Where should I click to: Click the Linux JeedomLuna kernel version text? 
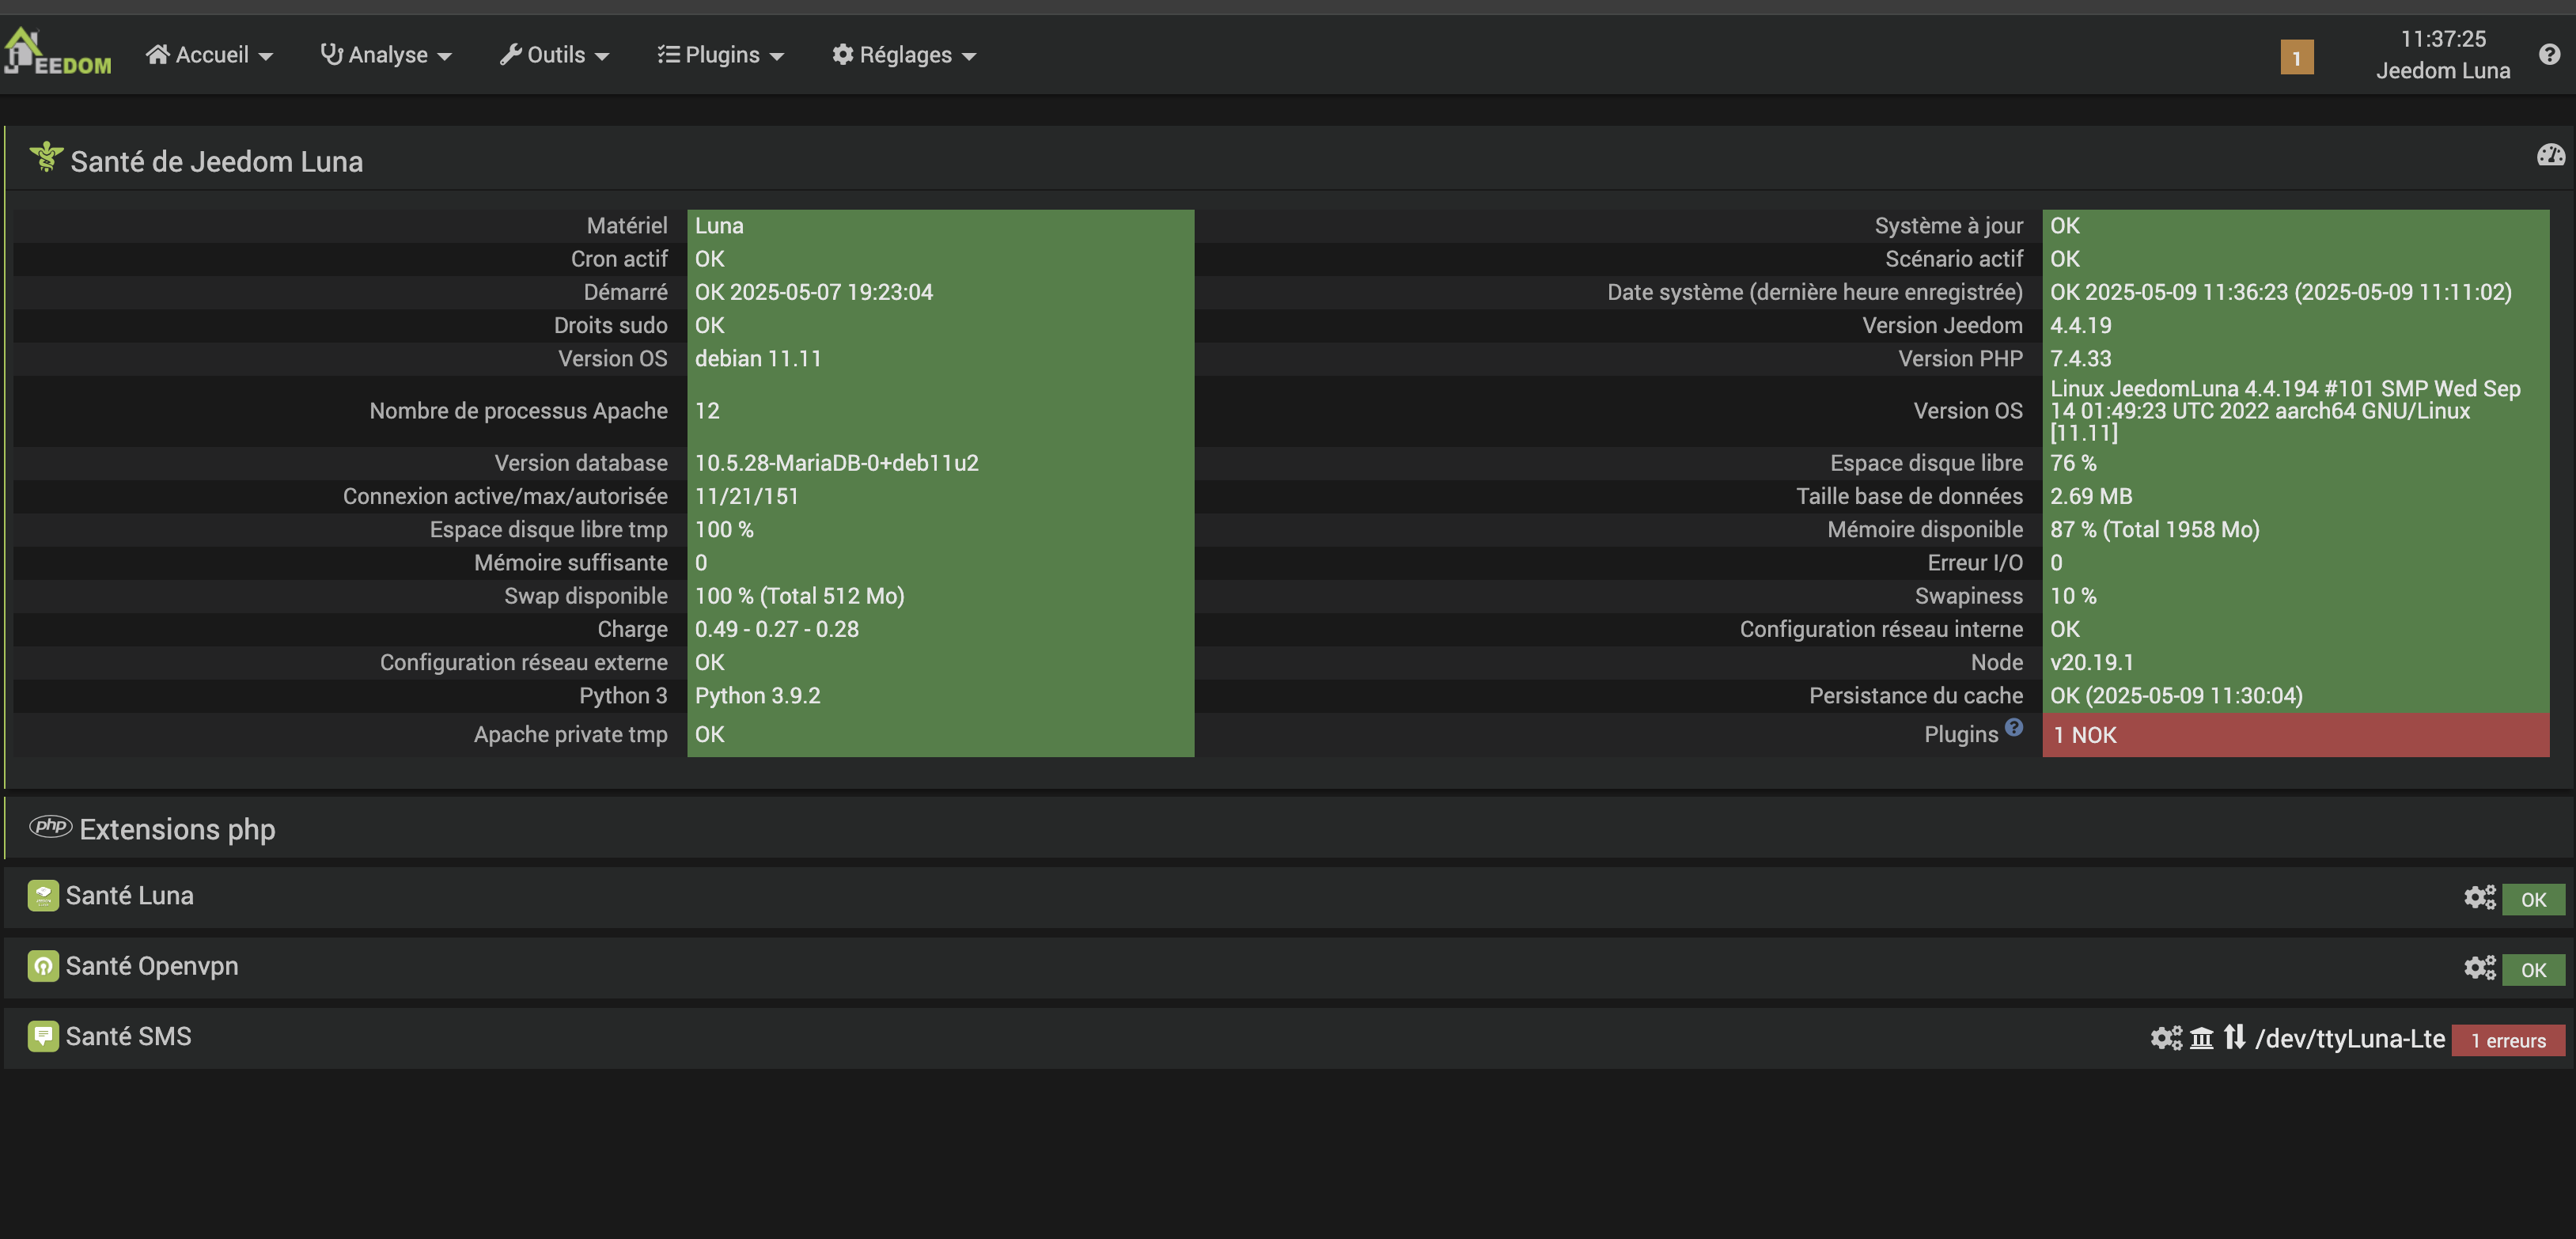pyautogui.click(x=2284, y=410)
